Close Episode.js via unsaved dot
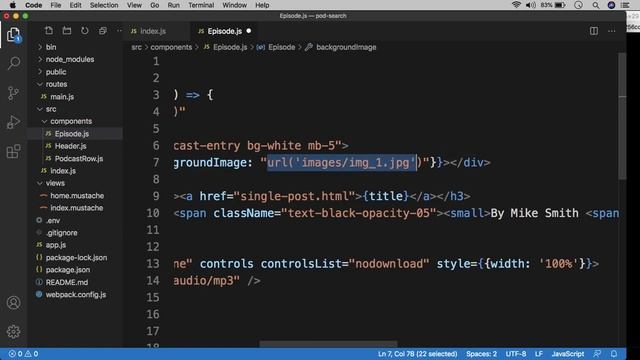Image resolution: width=640 pixels, height=360 pixels. tap(249, 31)
